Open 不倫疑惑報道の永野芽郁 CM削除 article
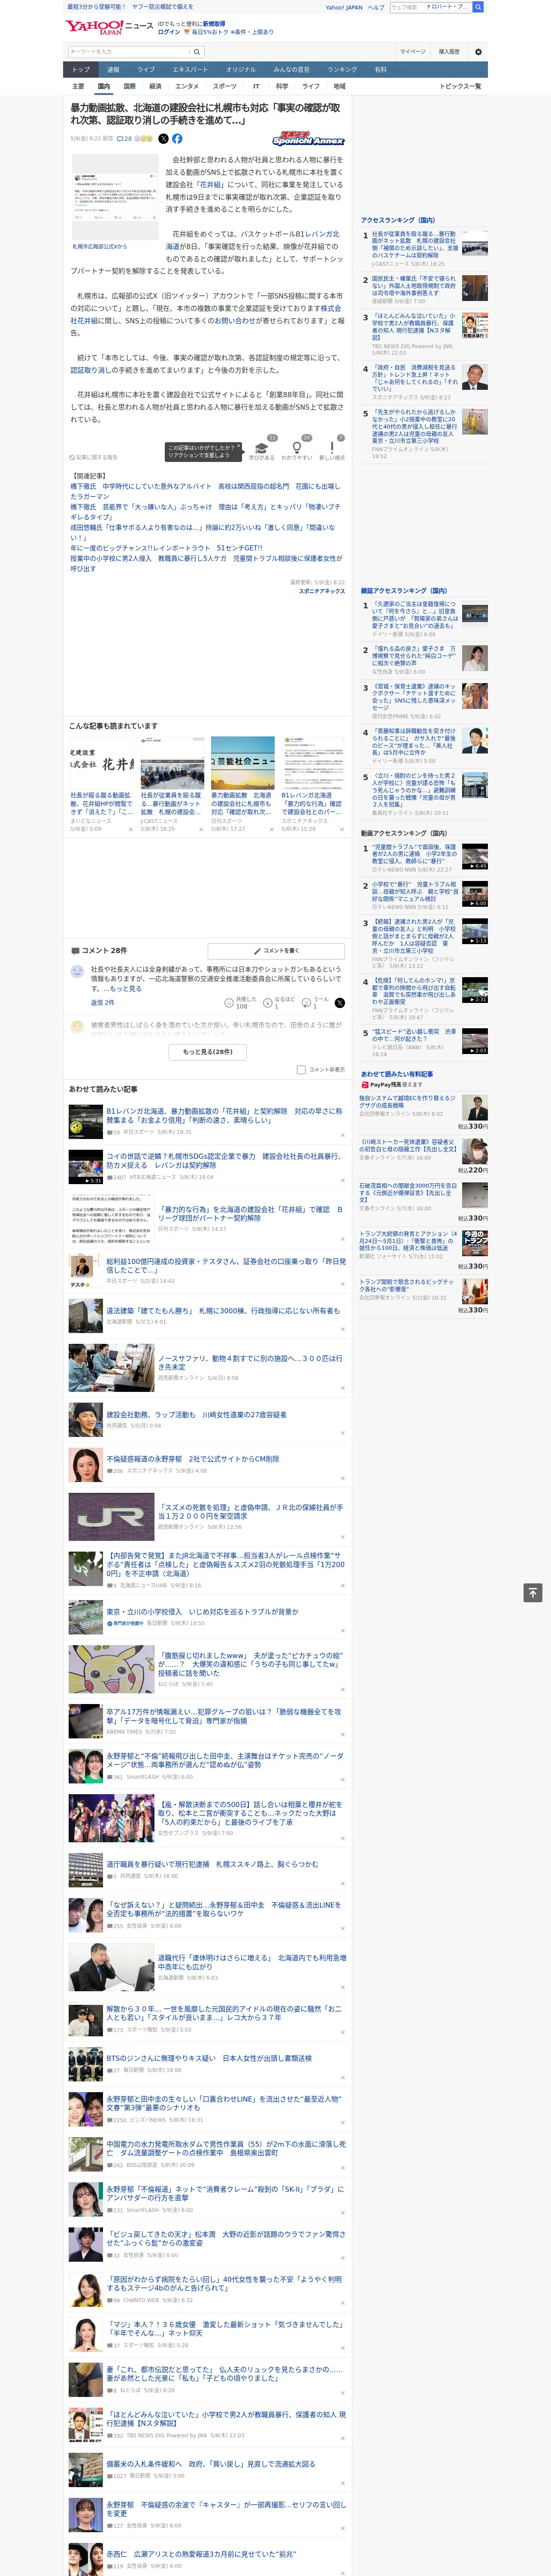Viewport: 551px width, 2576px height. (x=193, y=1458)
